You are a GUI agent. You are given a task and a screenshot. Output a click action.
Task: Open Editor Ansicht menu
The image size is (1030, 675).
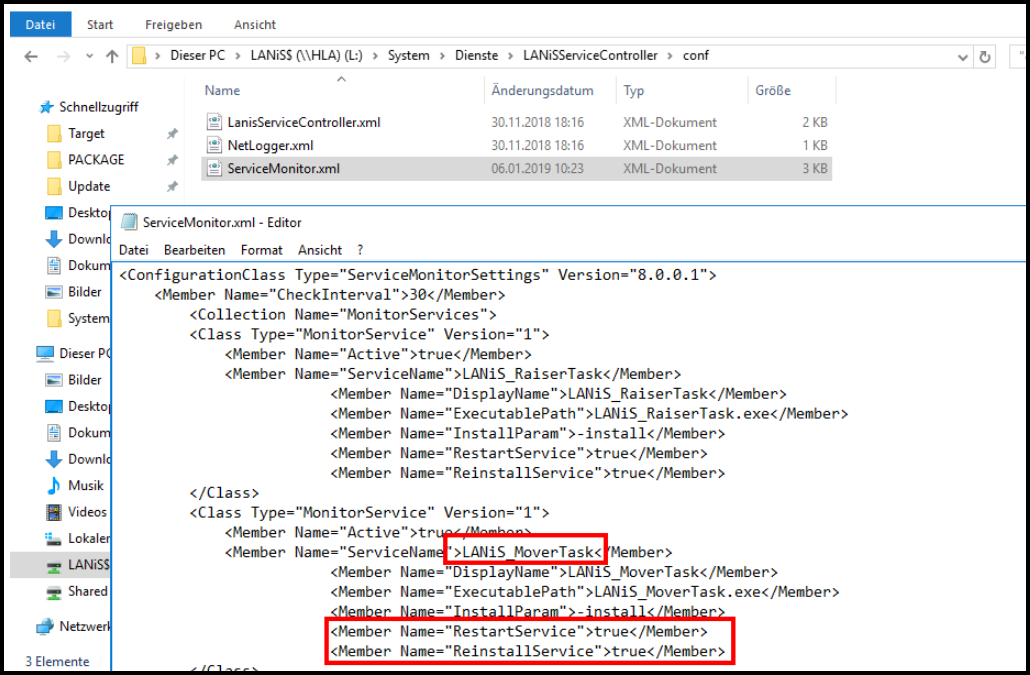(x=320, y=250)
